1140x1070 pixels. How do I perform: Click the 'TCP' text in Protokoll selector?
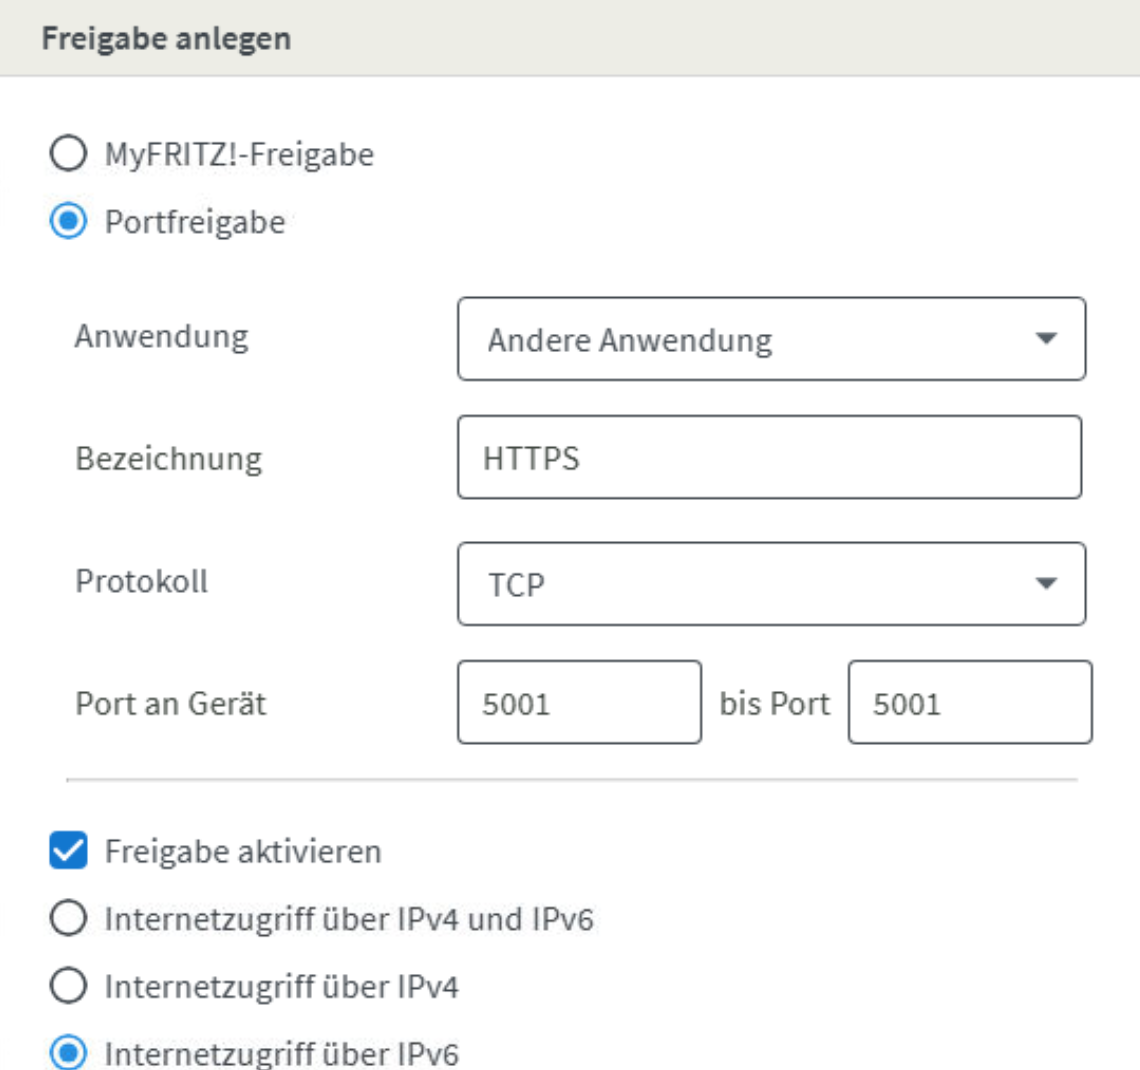(x=516, y=584)
